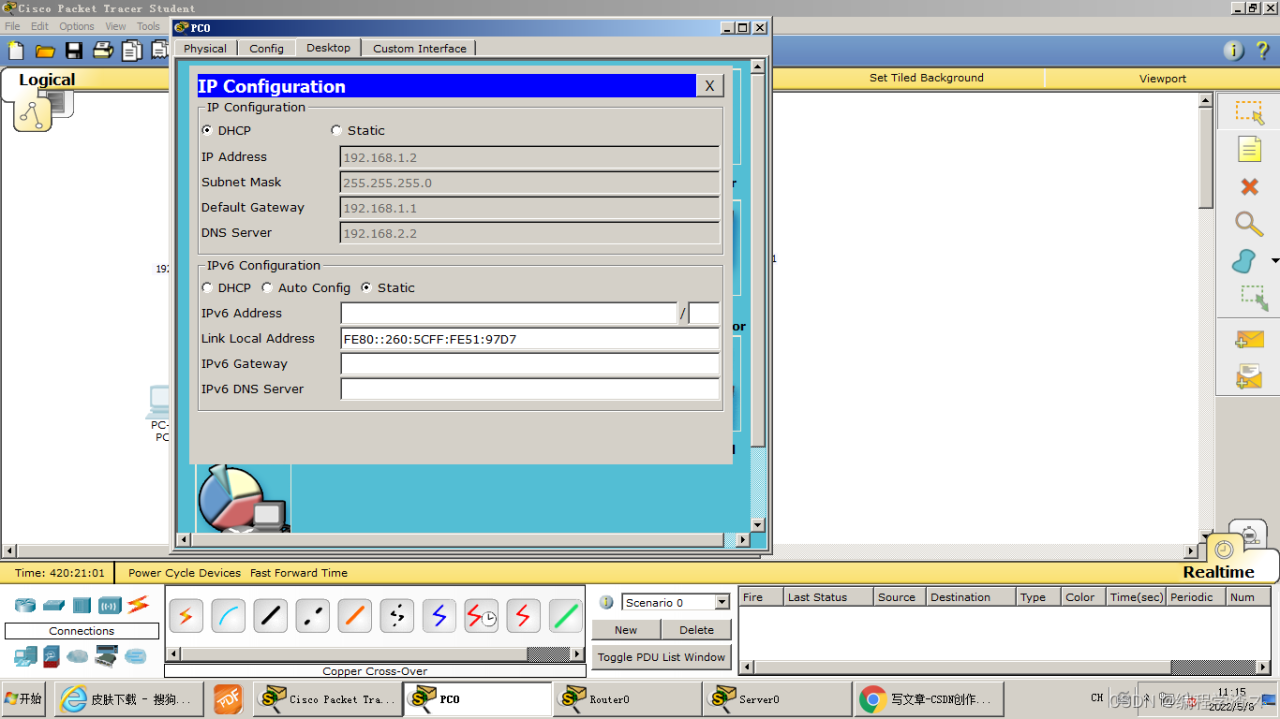Select the Inspect magnifier tool
Viewport: 1280px width, 719px height.
coord(1249,224)
